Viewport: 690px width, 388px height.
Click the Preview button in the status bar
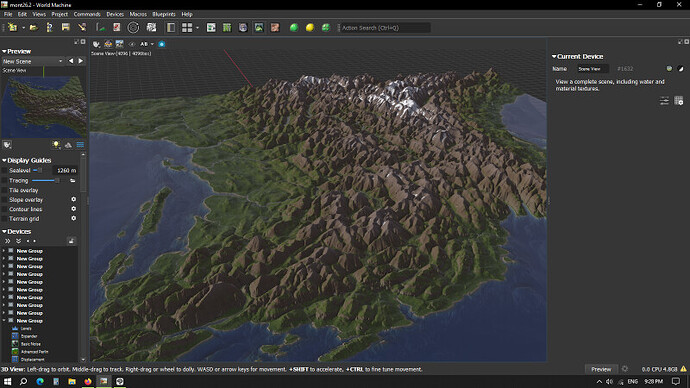click(x=601, y=369)
